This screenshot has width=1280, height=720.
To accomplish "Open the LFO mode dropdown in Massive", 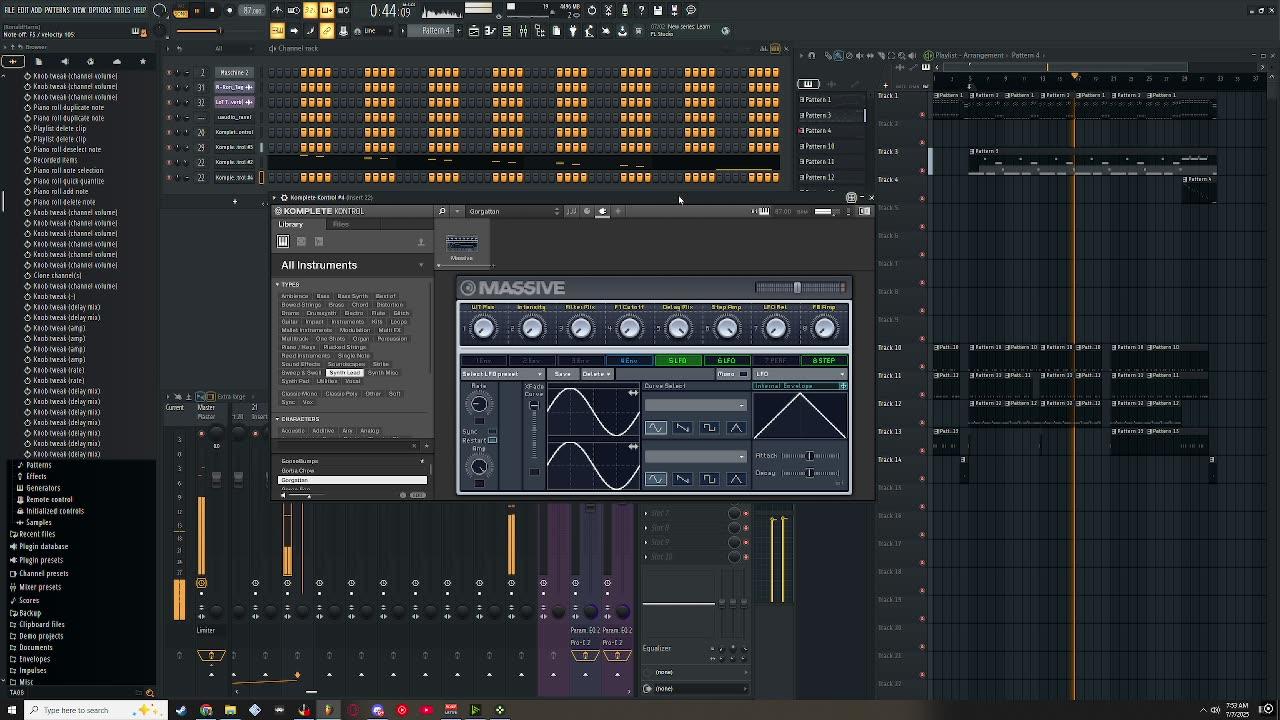I will [800, 374].
